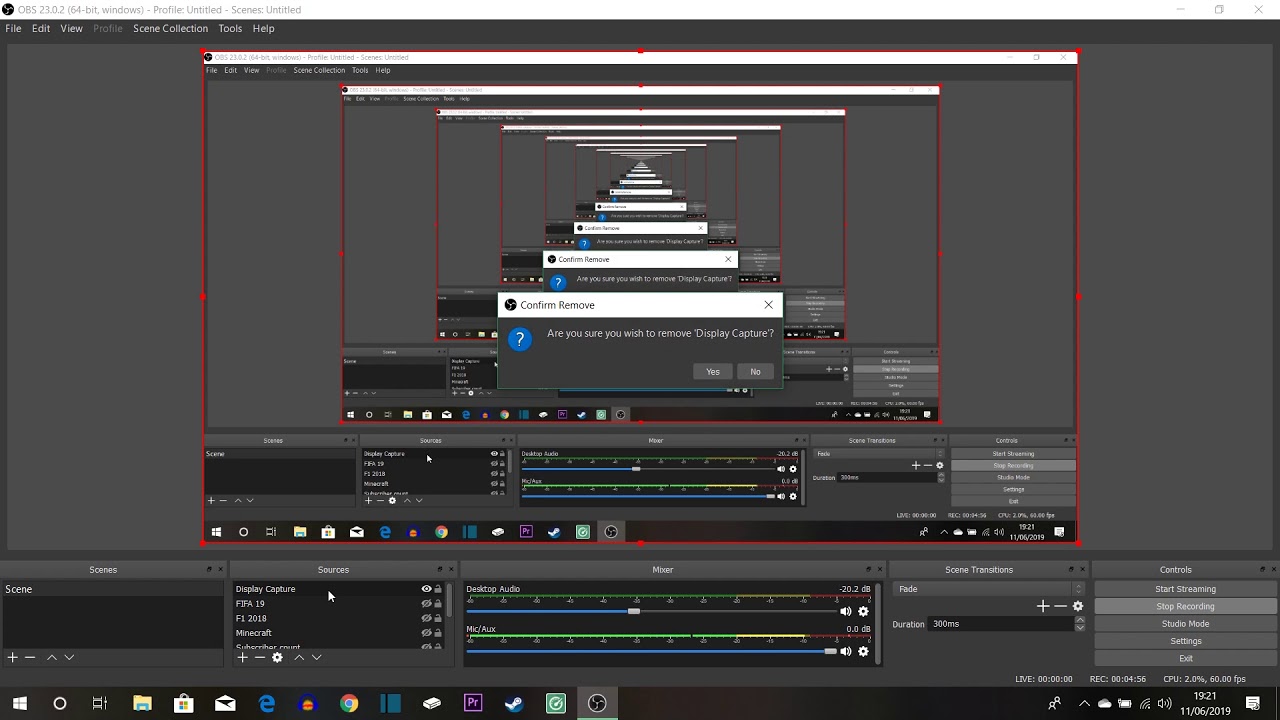1280x720 pixels.
Task: Toggle the lock on the FIFA 19 source
Action: pyautogui.click(x=438, y=604)
